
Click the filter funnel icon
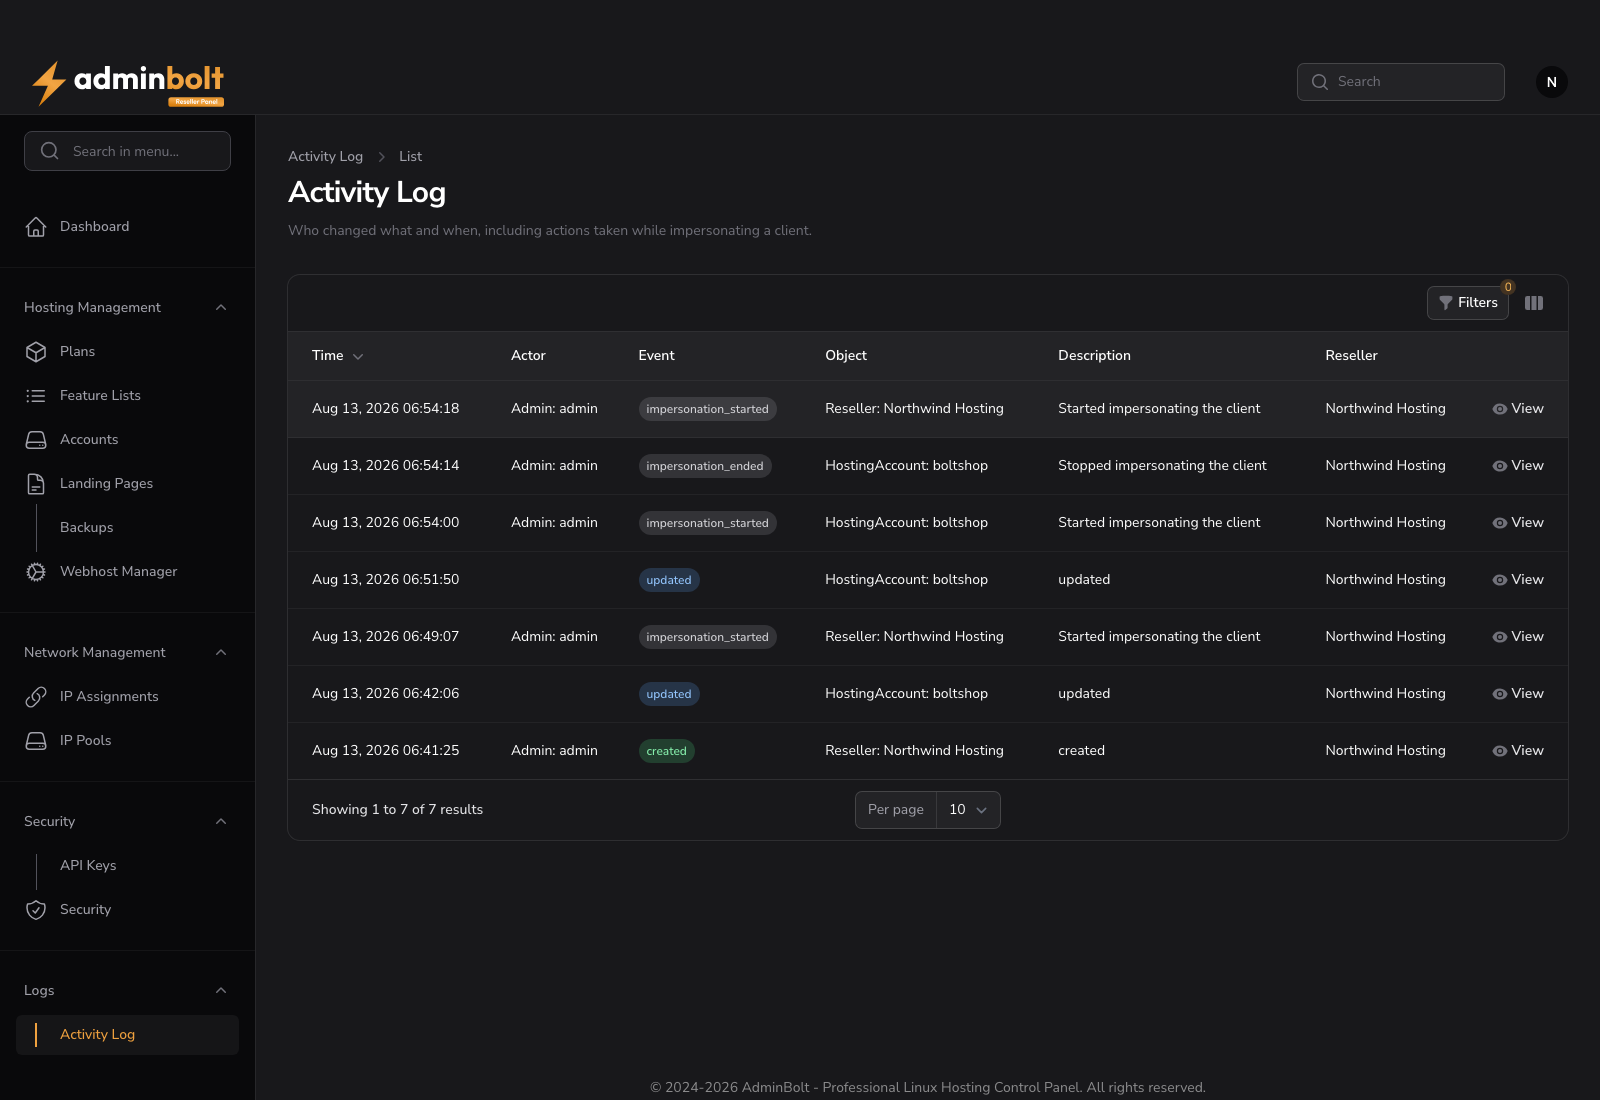tap(1445, 303)
